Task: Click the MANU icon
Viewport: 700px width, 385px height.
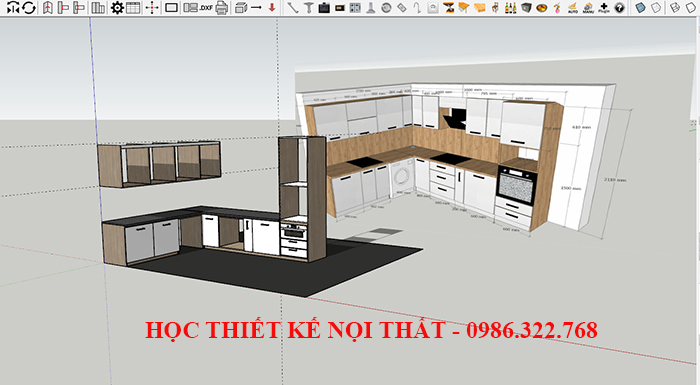Action: pyautogui.click(x=588, y=7)
